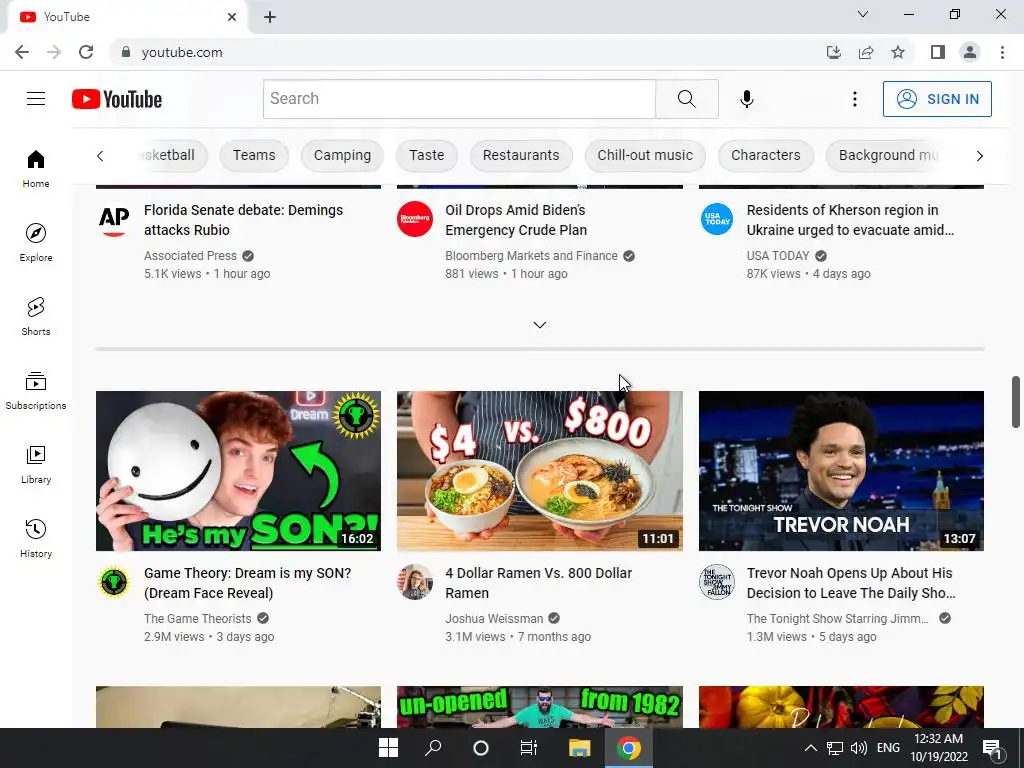1024x768 pixels.
Task: Open Florida Senate debate video title
Action: pyautogui.click(x=244, y=220)
